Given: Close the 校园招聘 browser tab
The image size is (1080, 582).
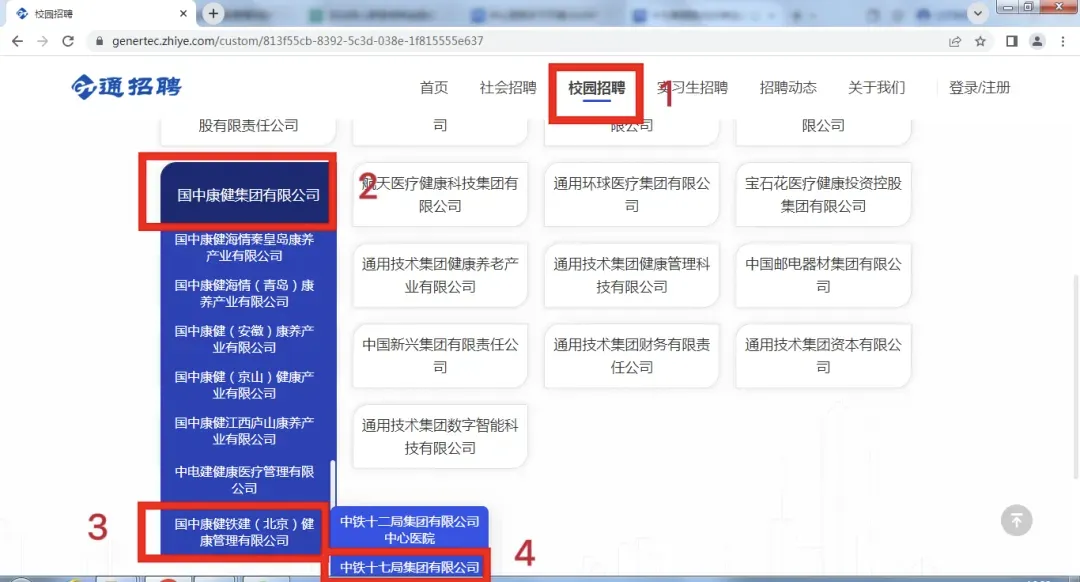Looking at the screenshot, I should pos(183,13).
